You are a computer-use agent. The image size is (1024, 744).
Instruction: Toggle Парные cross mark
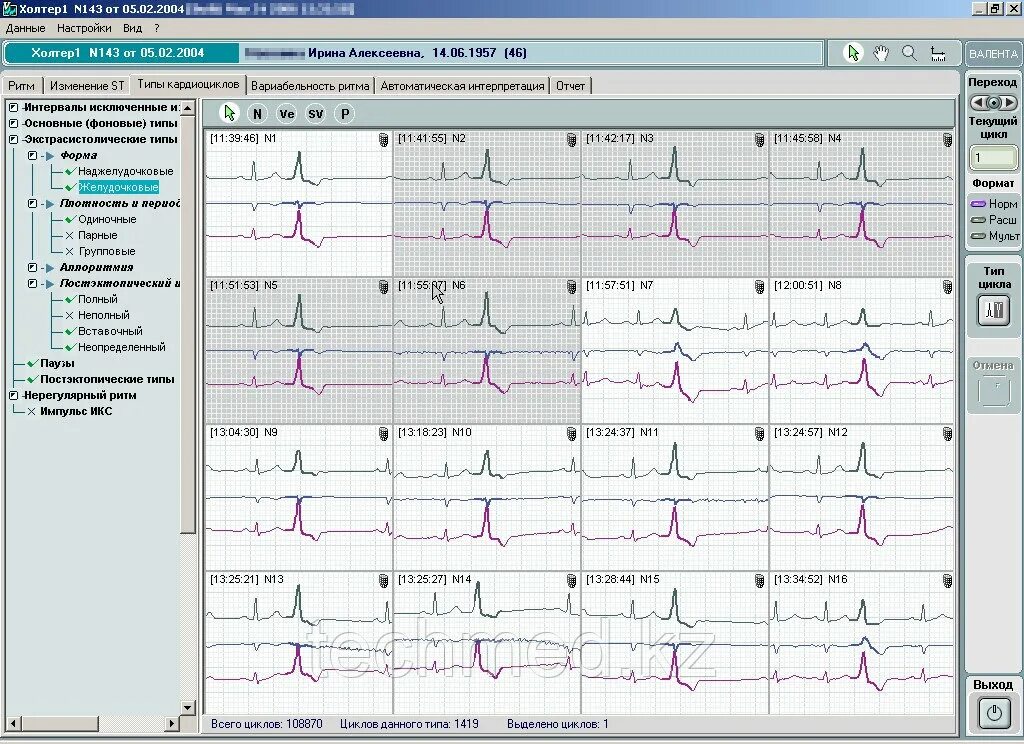(70, 236)
